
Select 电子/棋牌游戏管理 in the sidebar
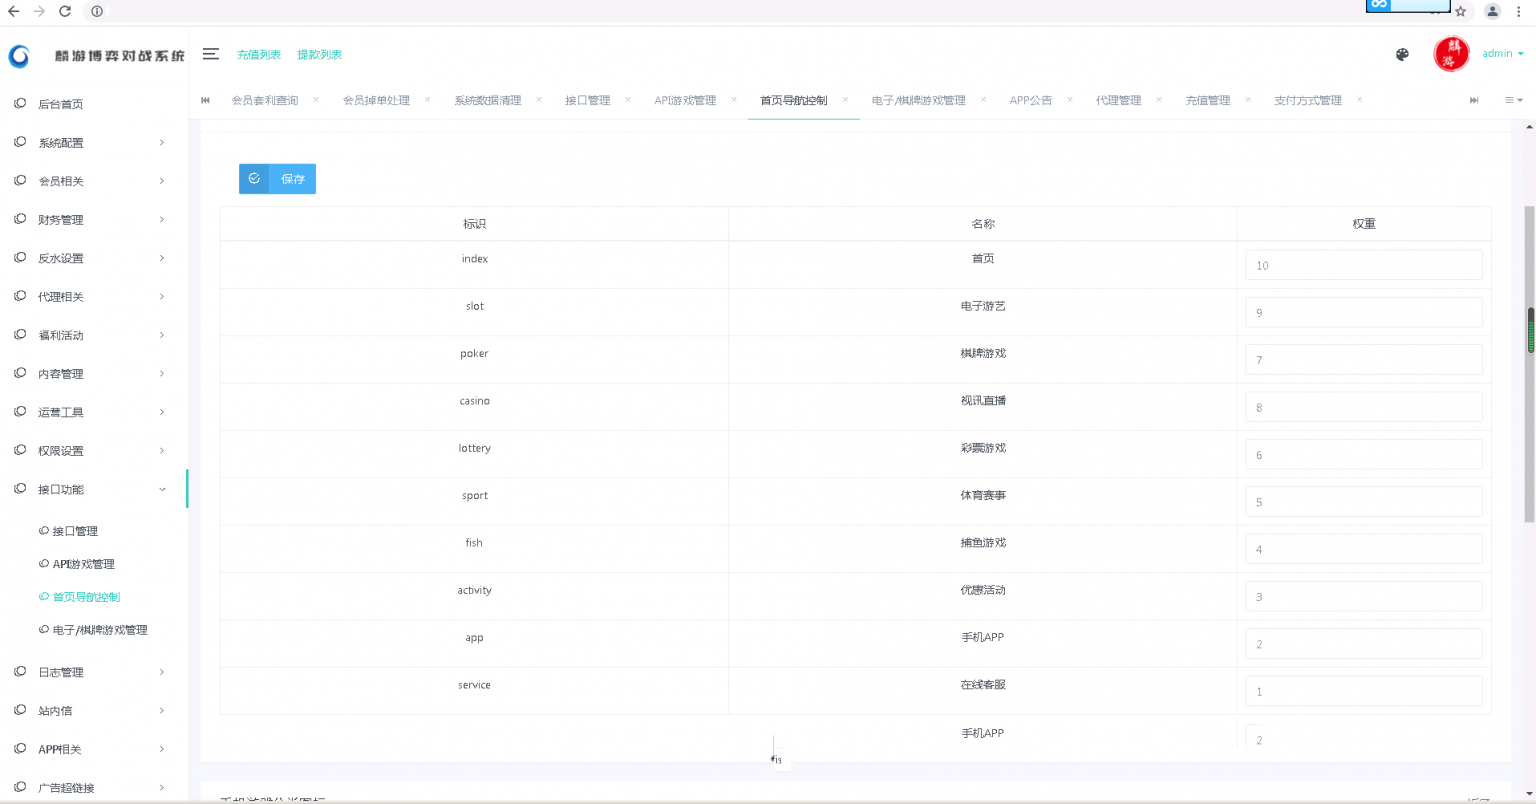click(100, 630)
